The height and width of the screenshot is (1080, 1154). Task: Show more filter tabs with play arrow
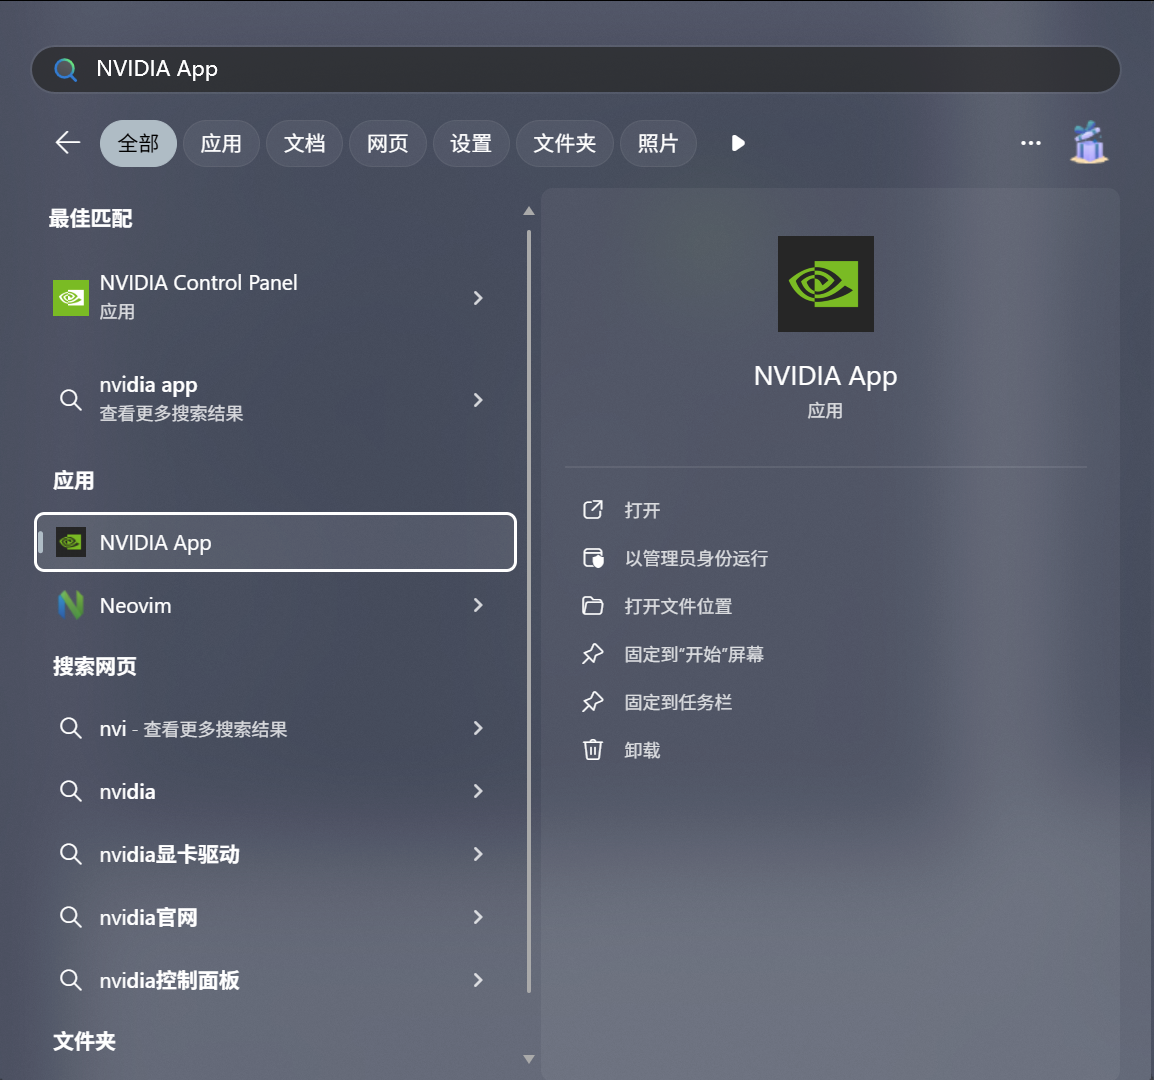[737, 143]
